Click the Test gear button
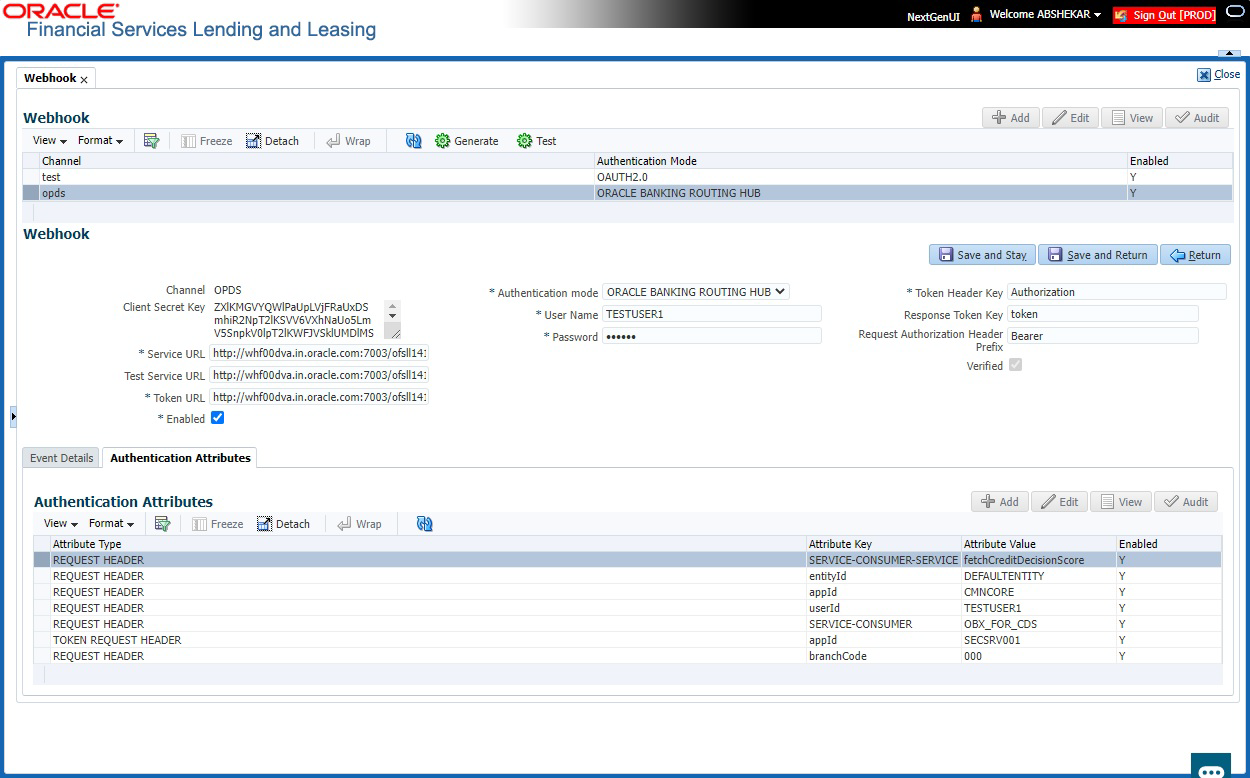The image size is (1250, 778). point(537,141)
